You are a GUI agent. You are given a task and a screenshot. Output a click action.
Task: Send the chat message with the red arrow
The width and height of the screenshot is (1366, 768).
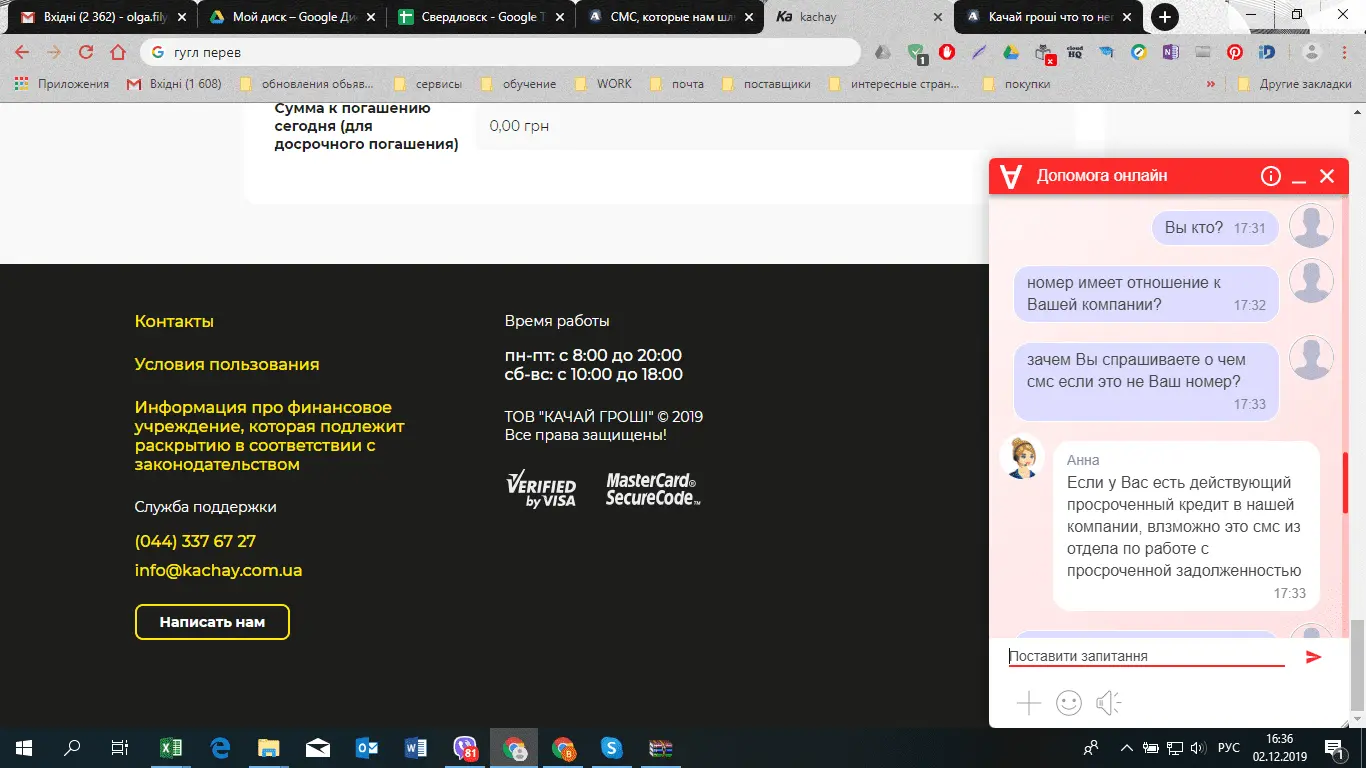[1313, 656]
